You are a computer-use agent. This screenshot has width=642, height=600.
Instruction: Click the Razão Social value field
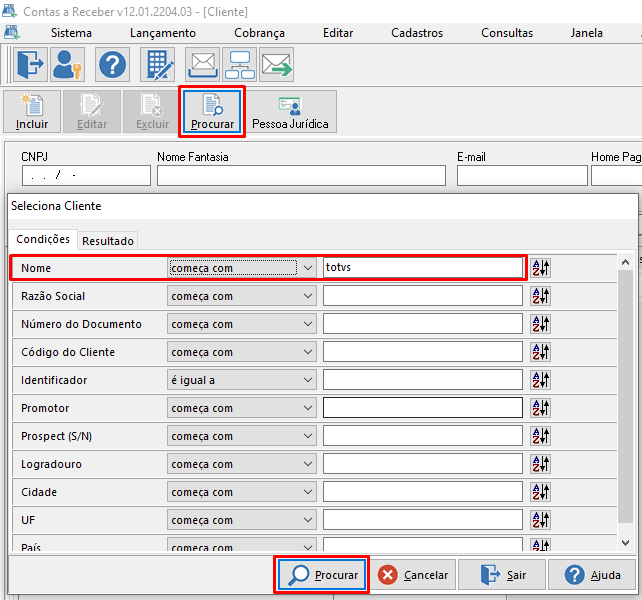pyautogui.click(x=423, y=296)
